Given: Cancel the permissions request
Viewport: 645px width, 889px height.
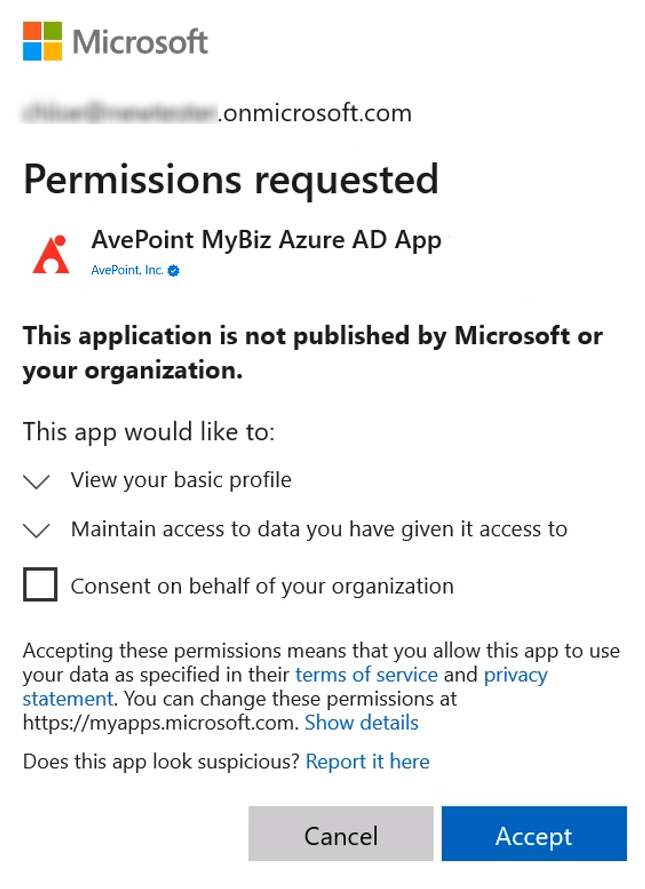Looking at the screenshot, I should (340, 834).
